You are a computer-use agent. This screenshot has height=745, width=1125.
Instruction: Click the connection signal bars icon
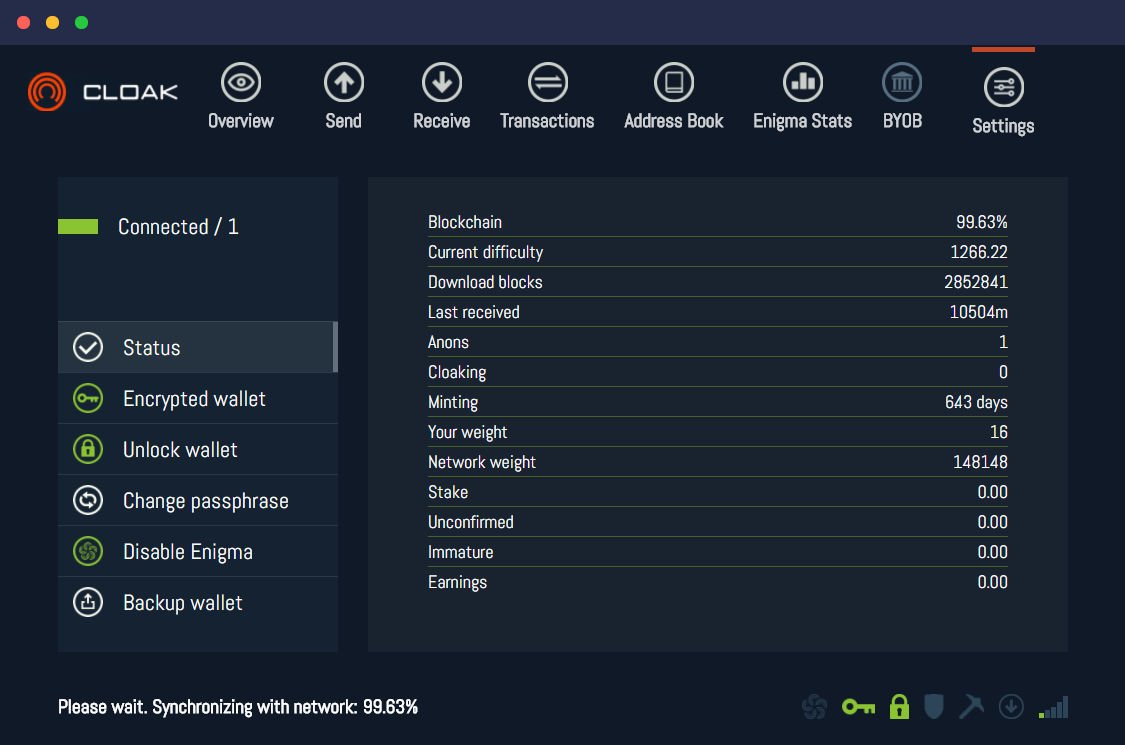tap(1053, 707)
